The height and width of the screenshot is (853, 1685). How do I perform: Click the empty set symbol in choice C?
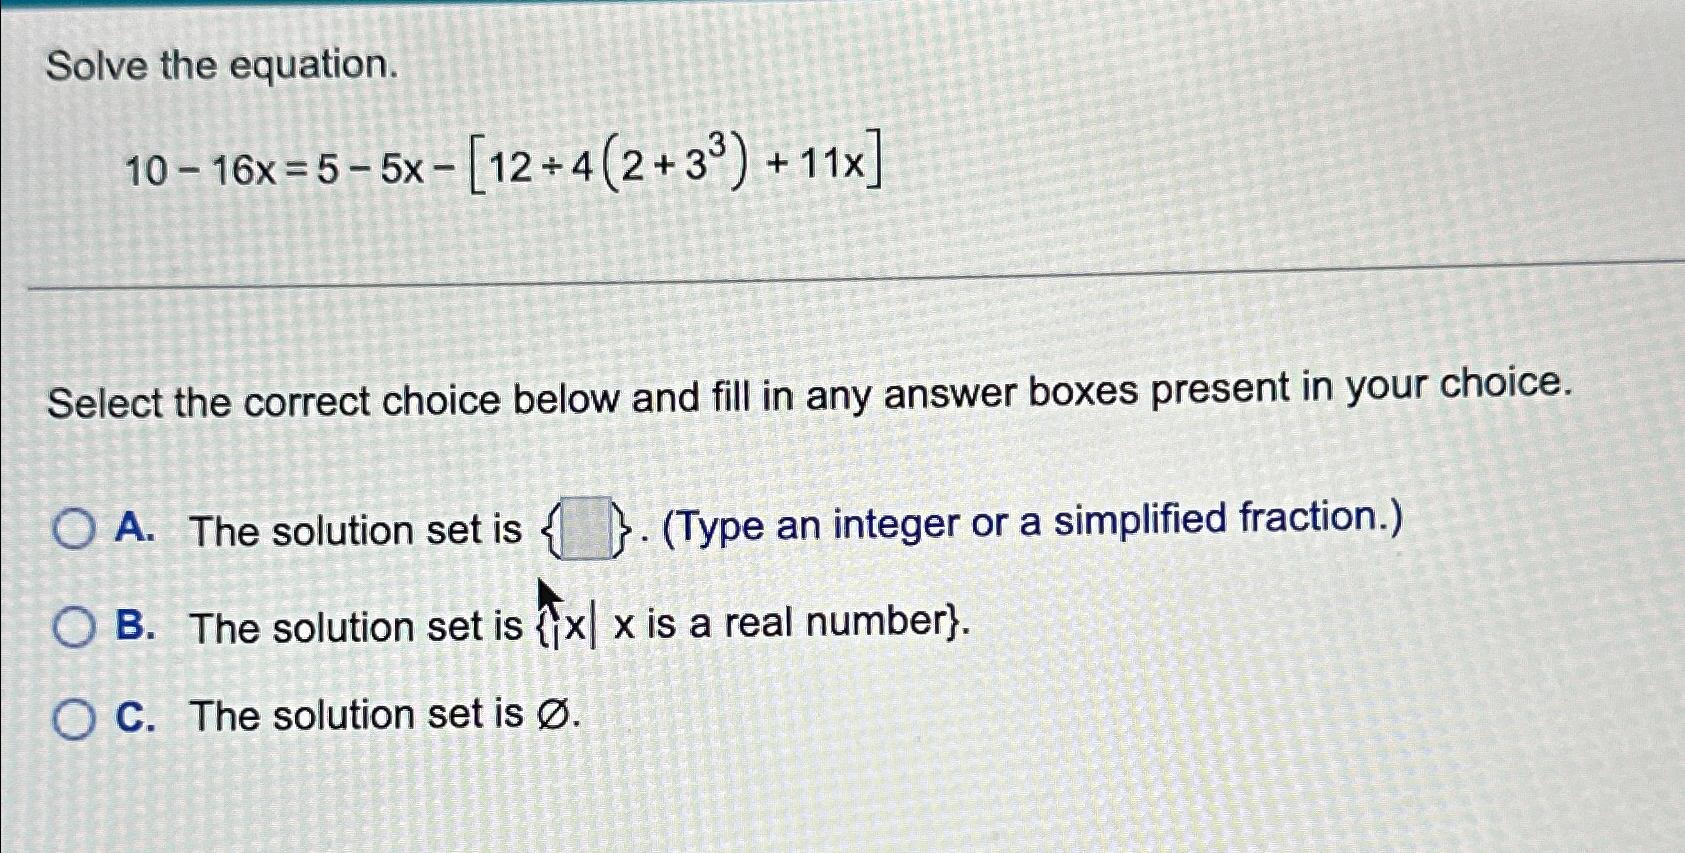[556, 714]
